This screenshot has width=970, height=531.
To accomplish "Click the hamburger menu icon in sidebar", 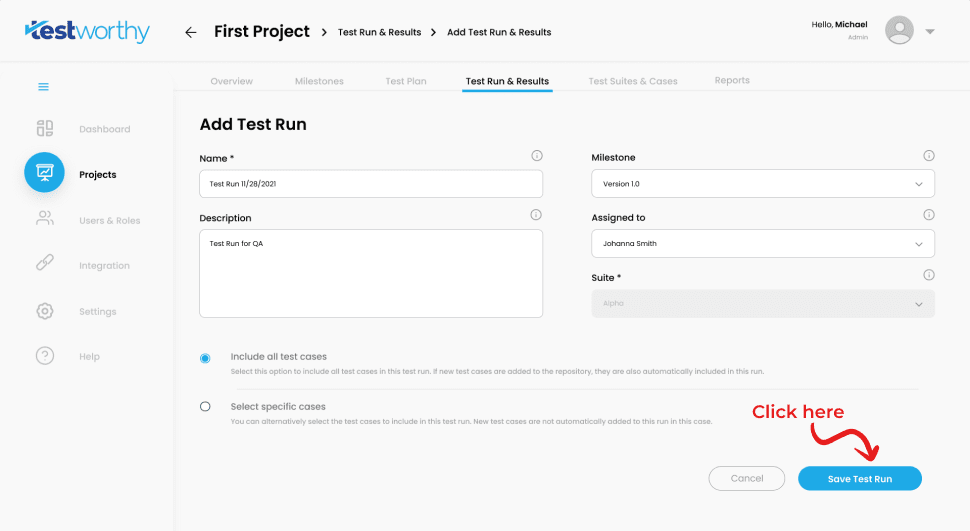I will 44,87.
